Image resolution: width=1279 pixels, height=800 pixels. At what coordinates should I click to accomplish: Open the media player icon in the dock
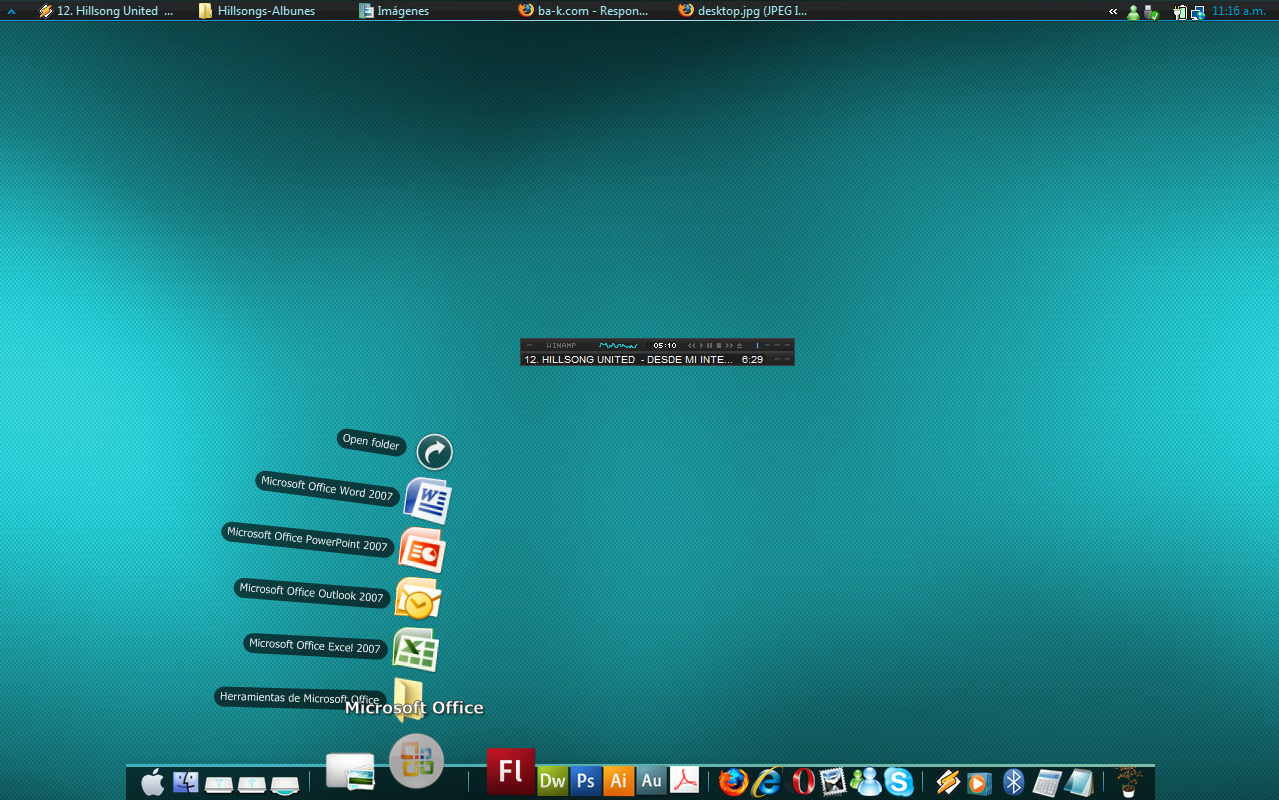coord(978,783)
